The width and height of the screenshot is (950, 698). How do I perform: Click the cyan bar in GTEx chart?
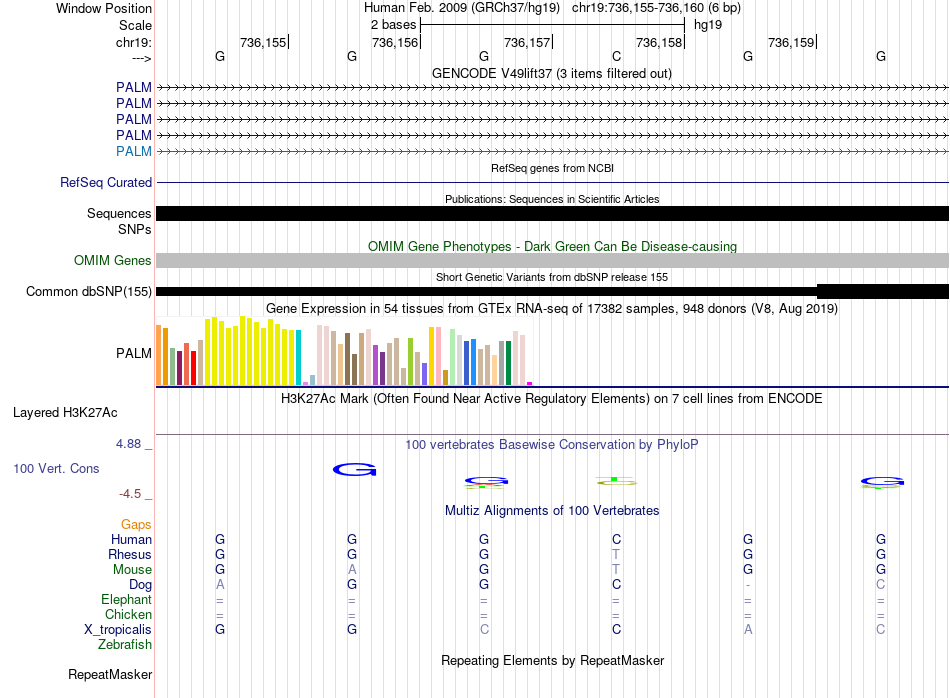(298, 357)
